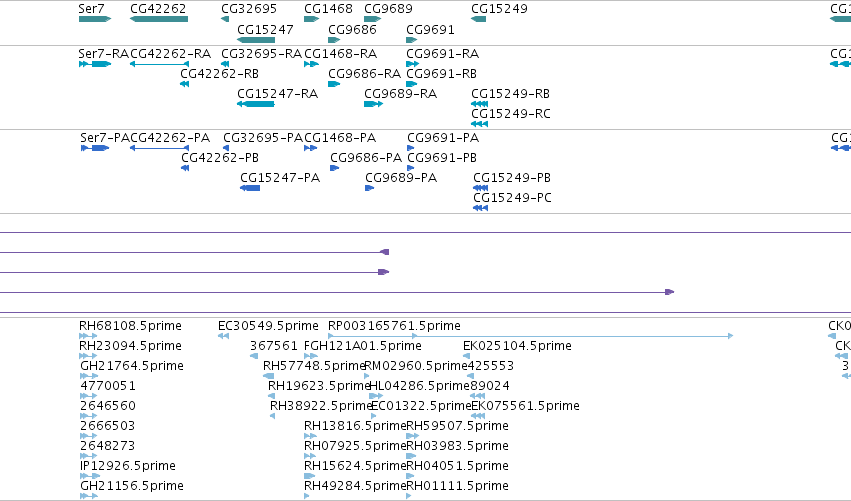Click the CG9686 gene label
Image resolution: width=851 pixels, height=501 pixels.
352,29
